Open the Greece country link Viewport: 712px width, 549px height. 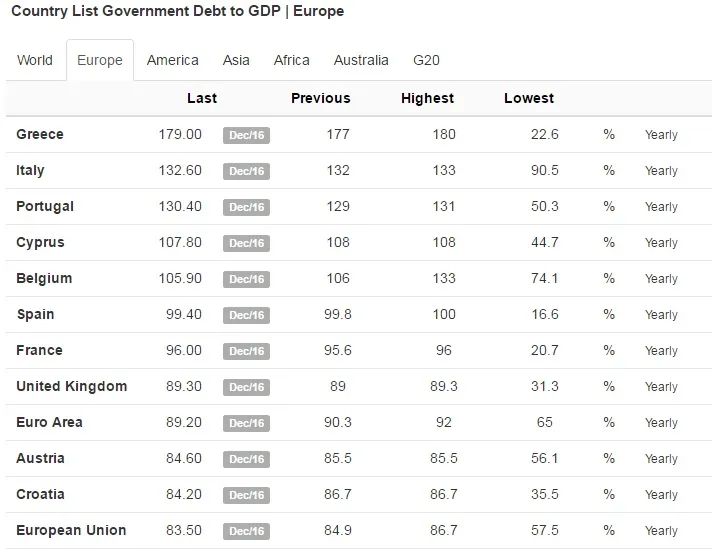tap(40, 134)
